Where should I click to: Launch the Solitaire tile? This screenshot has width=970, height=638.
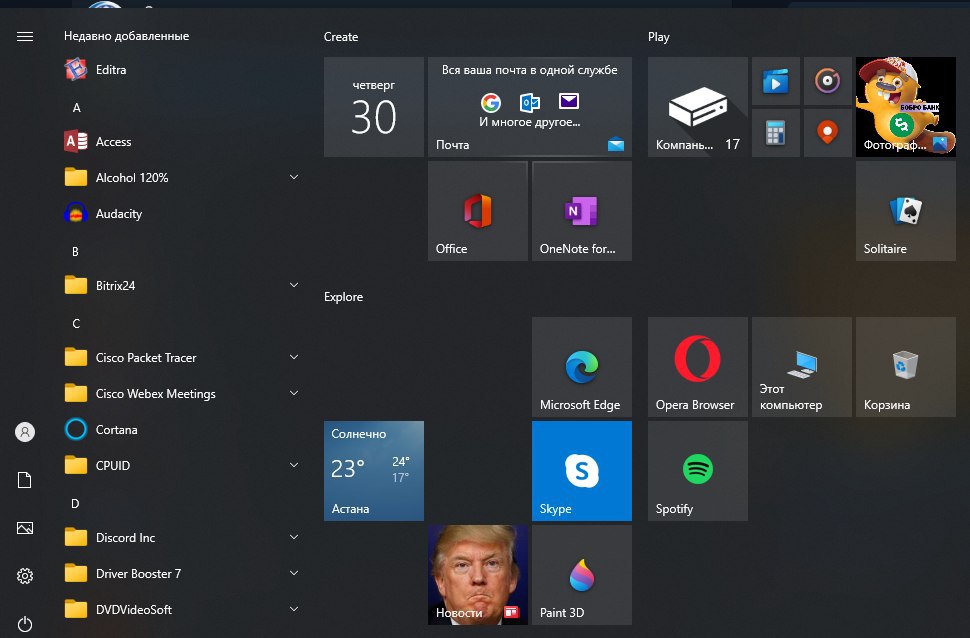coord(906,211)
